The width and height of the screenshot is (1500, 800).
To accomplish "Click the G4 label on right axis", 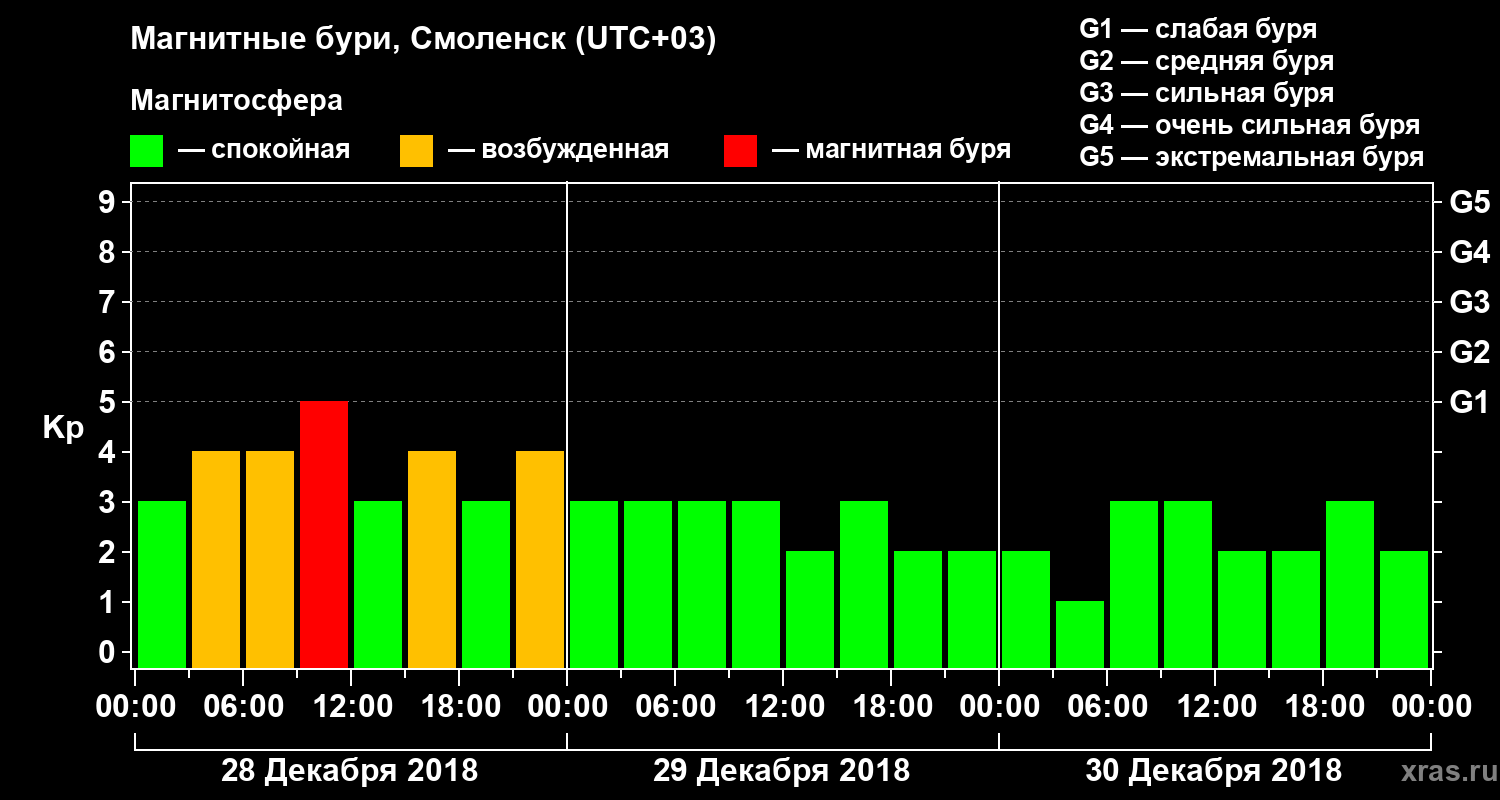I will (x=1469, y=253).
